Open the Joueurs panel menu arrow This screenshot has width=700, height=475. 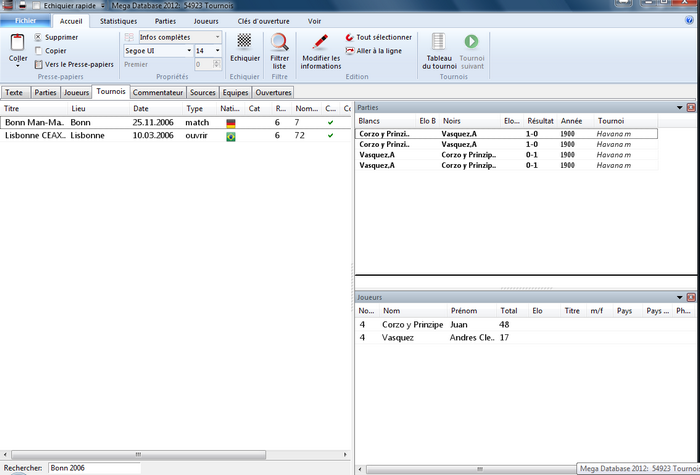coord(679,297)
